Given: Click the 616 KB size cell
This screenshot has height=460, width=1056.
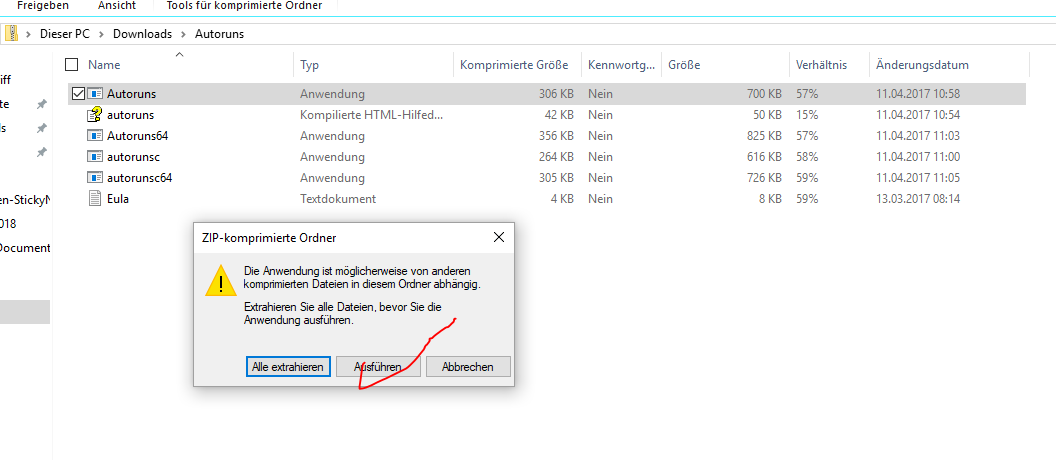Looking at the screenshot, I should [x=764, y=157].
